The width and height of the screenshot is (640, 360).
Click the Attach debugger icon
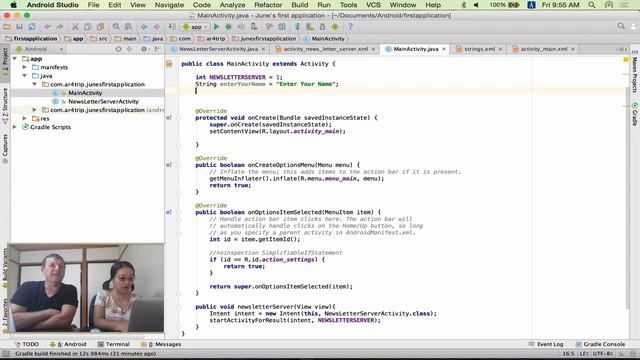pos(254,27)
